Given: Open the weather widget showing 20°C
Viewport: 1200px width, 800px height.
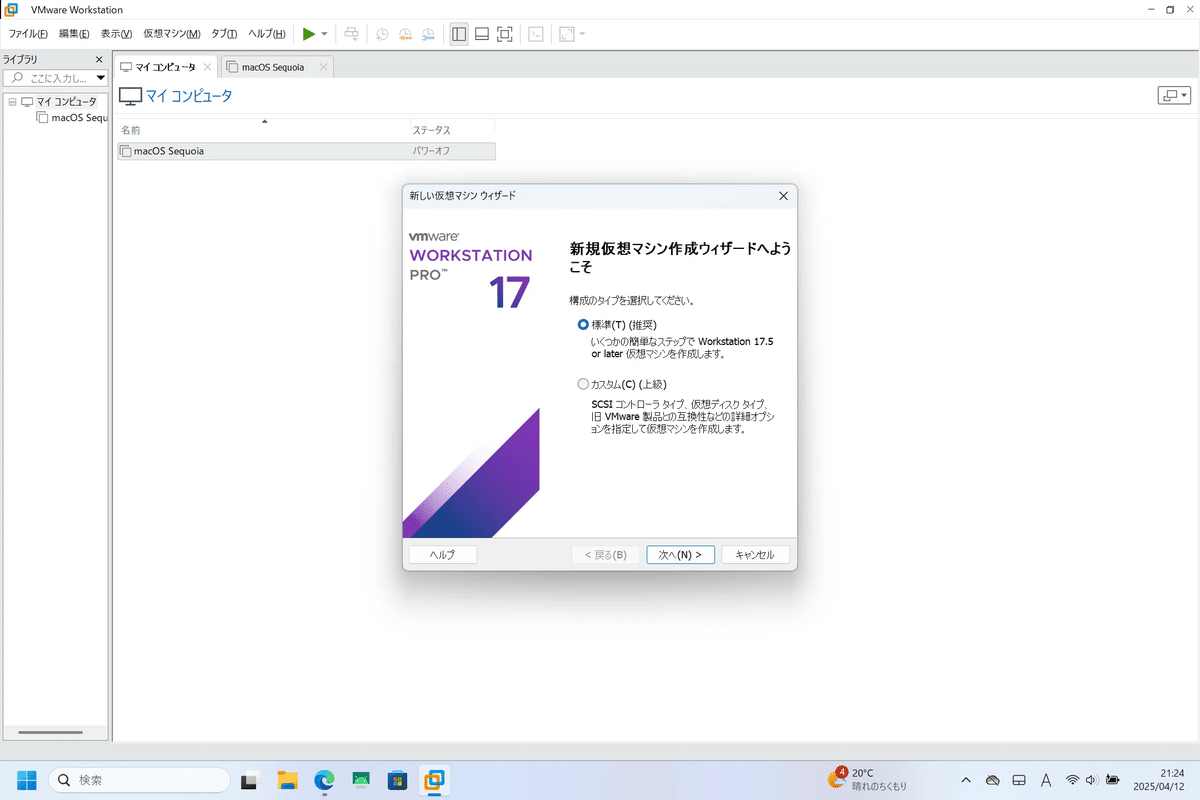Looking at the screenshot, I should click(x=867, y=780).
